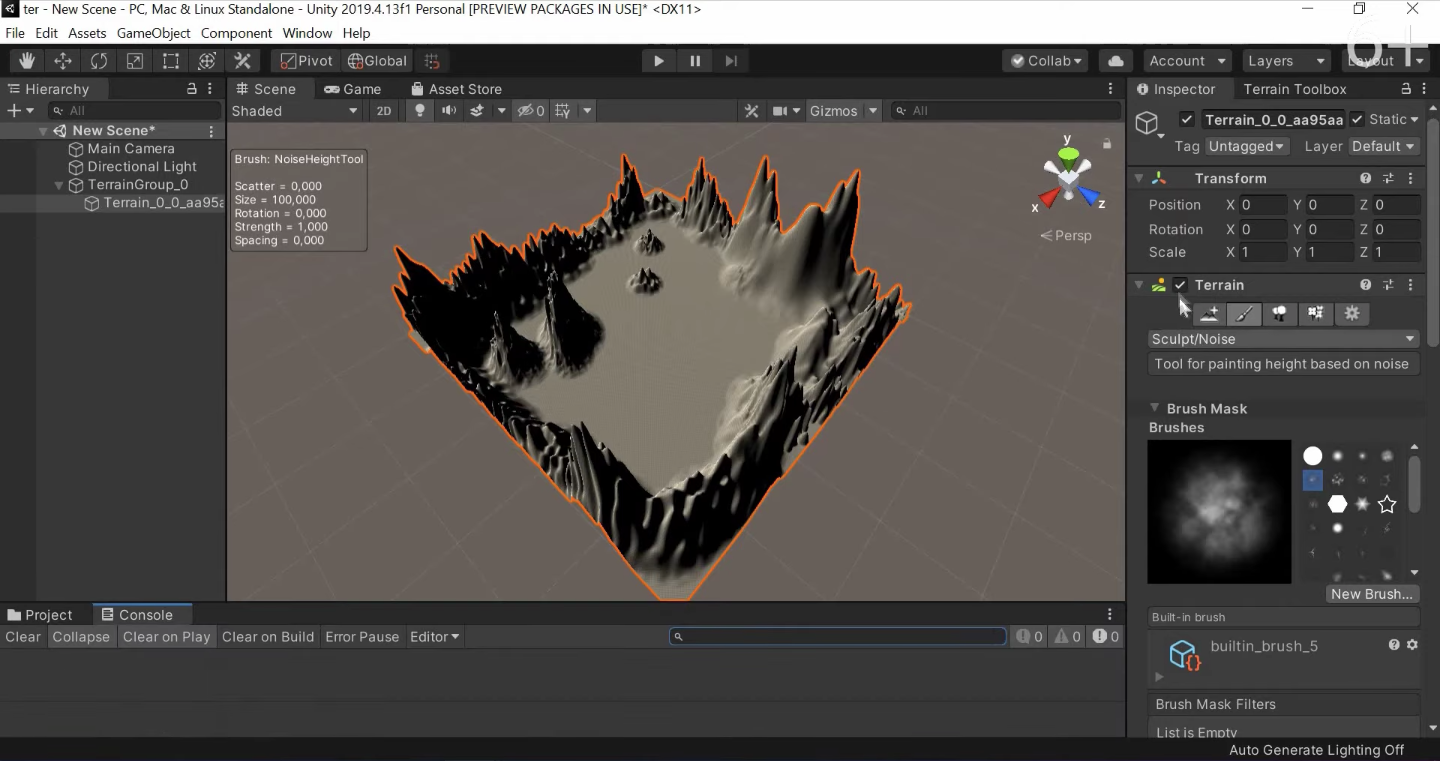Click the Play button

[x=658, y=61]
